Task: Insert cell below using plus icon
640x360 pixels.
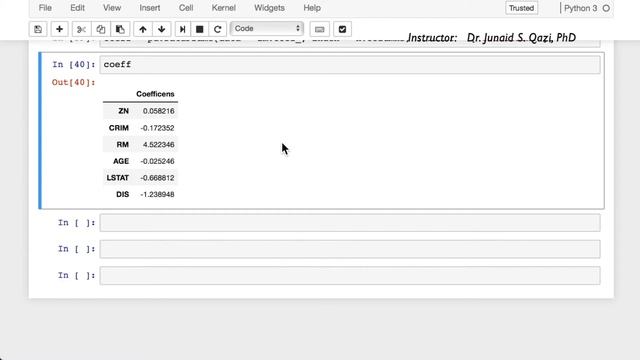Action: pos(59,29)
